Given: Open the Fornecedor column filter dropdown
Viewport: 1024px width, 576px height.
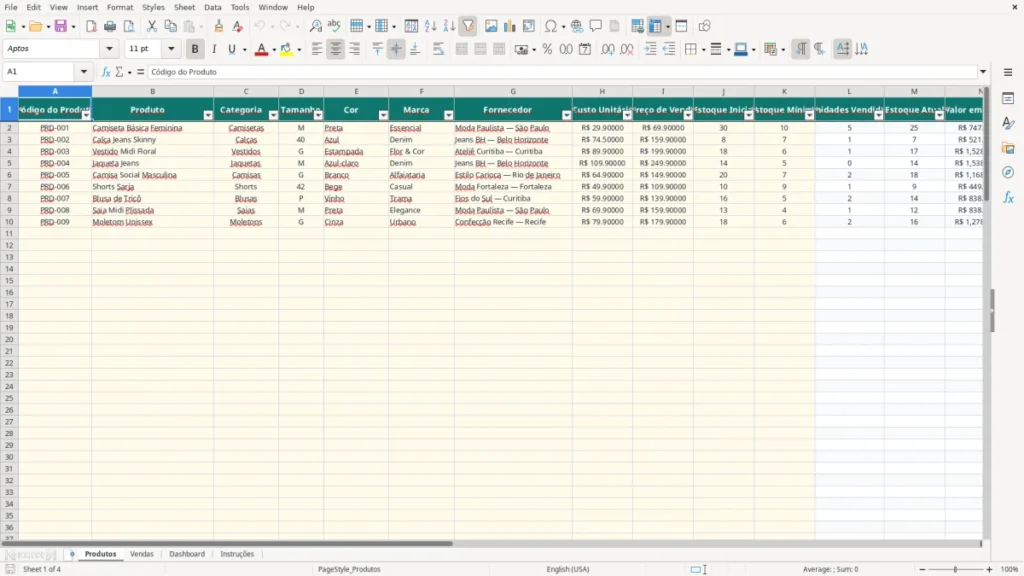Looking at the screenshot, I should click(566, 116).
